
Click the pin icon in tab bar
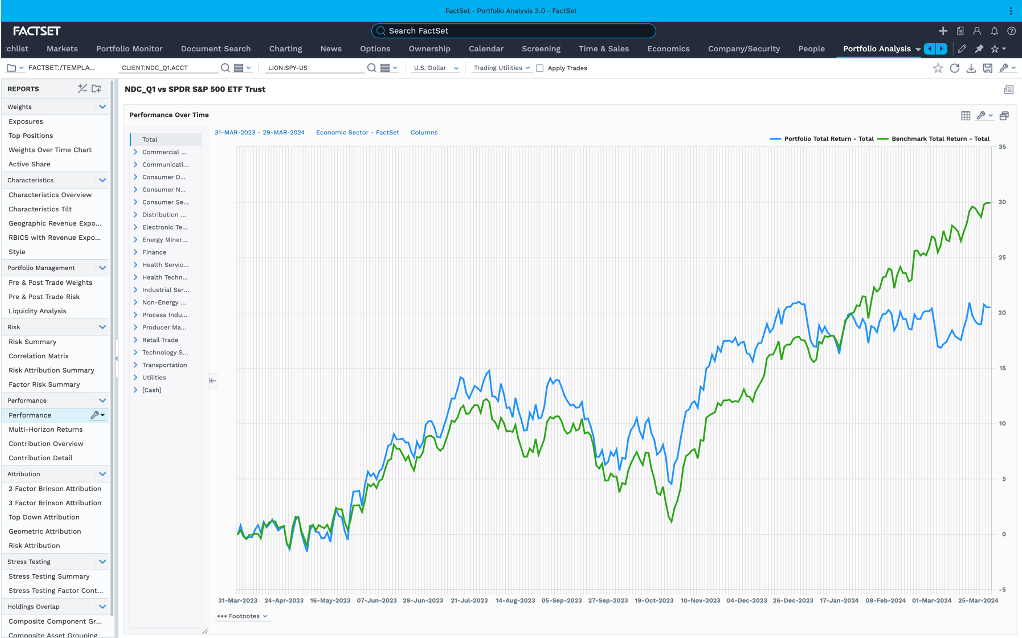(978, 49)
